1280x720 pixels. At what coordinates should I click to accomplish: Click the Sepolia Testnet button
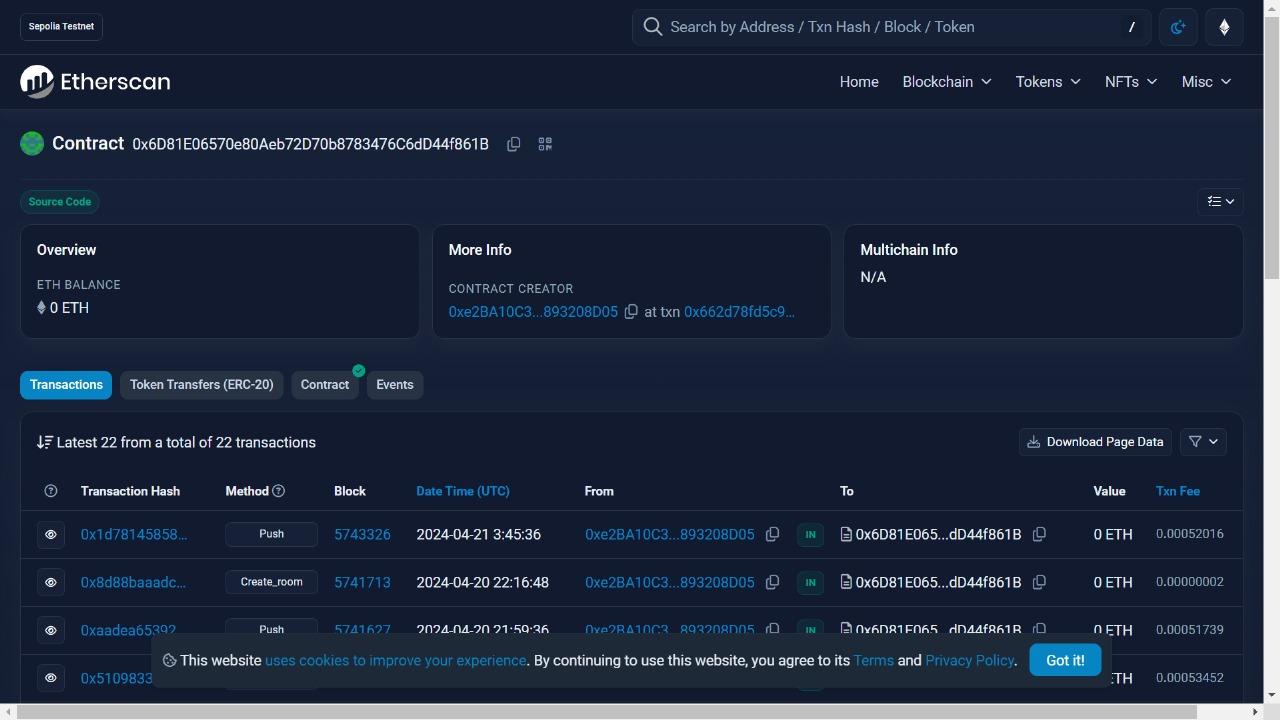[x=61, y=27]
